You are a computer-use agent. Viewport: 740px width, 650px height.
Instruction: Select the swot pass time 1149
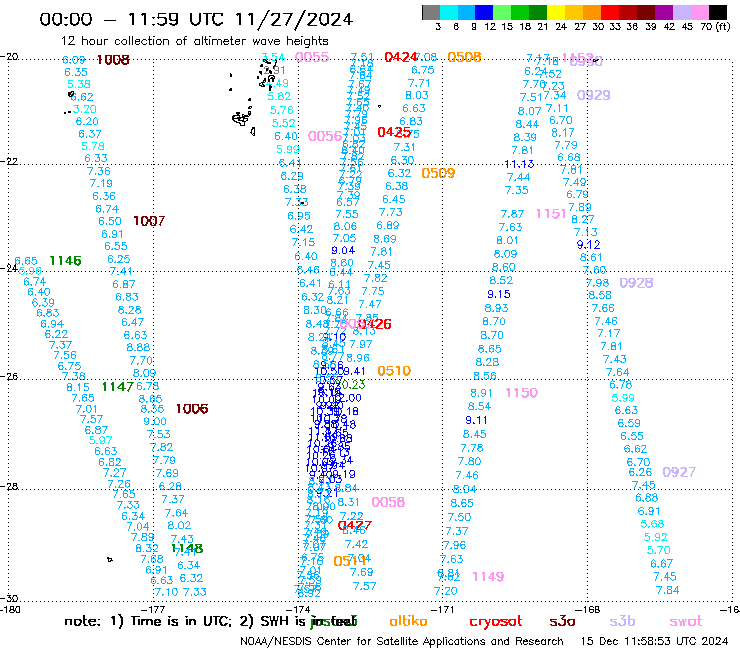coord(488,577)
